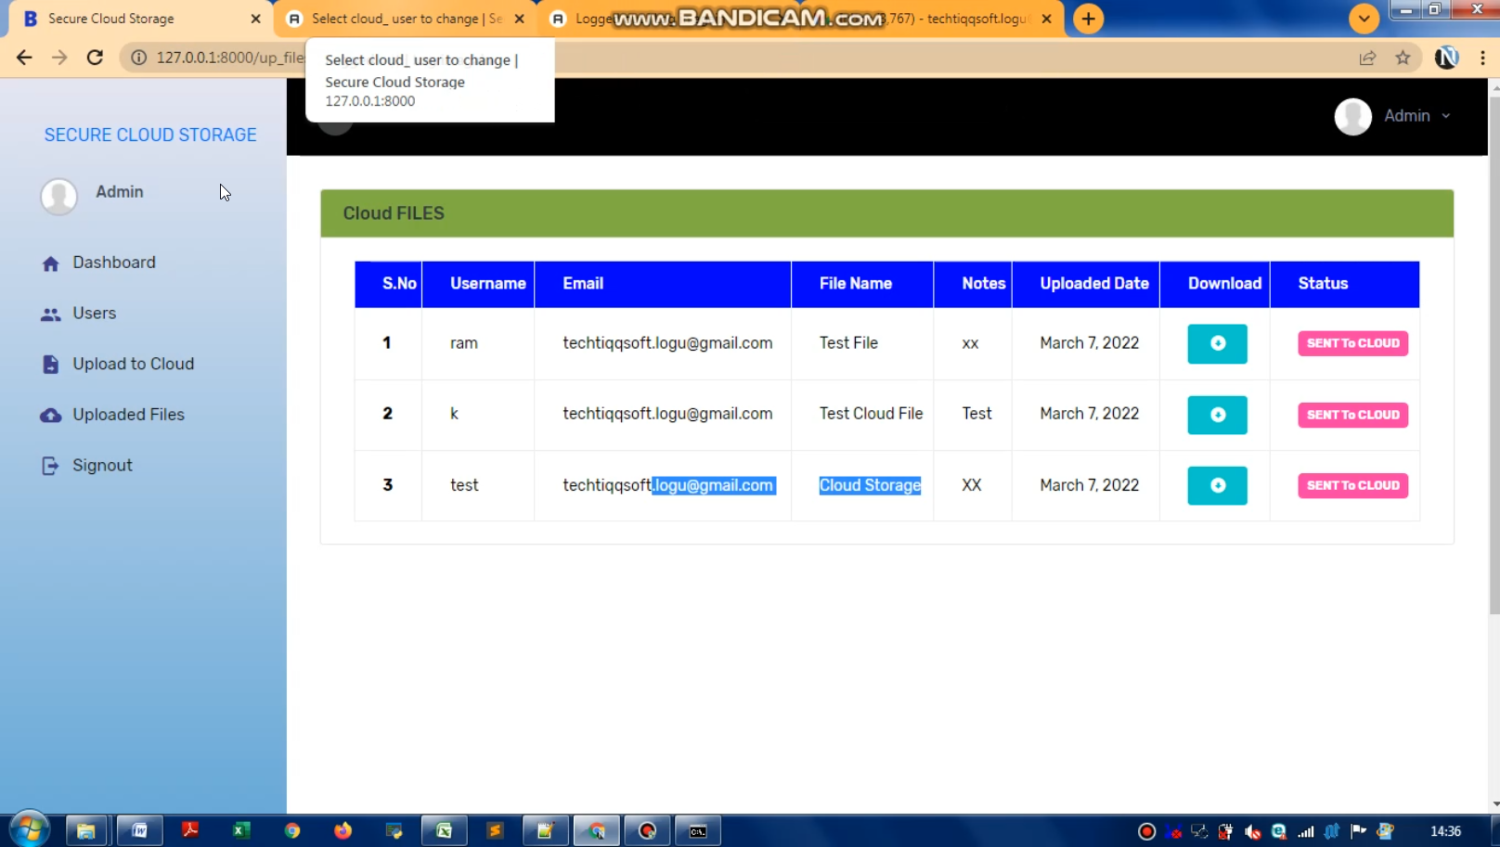Click the SECURE CLOUD STORAGE brand link

[150, 135]
